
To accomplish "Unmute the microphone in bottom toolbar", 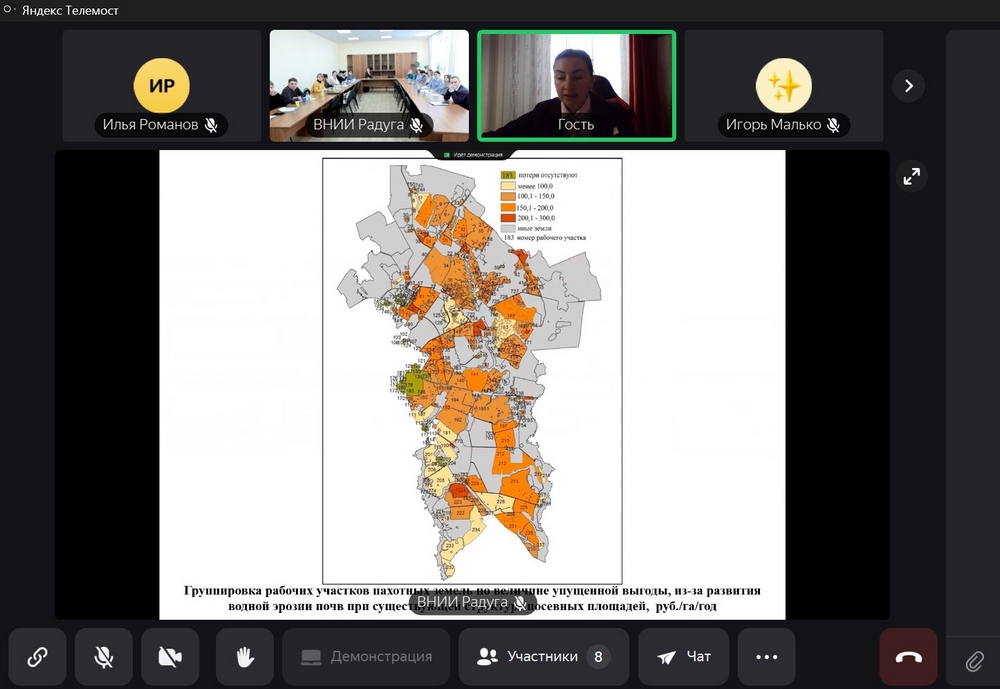I will pyautogui.click(x=103, y=657).
